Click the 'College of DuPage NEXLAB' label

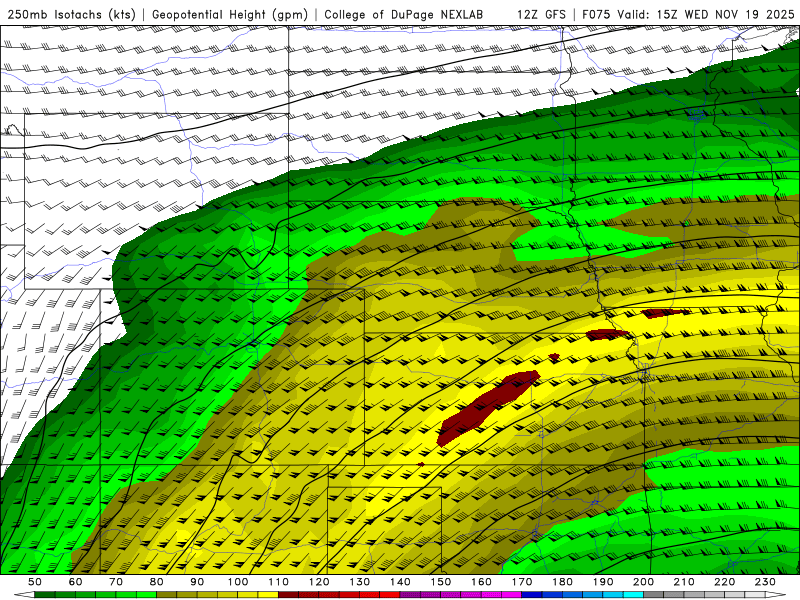pyautogui.click(x=404, y=14)
